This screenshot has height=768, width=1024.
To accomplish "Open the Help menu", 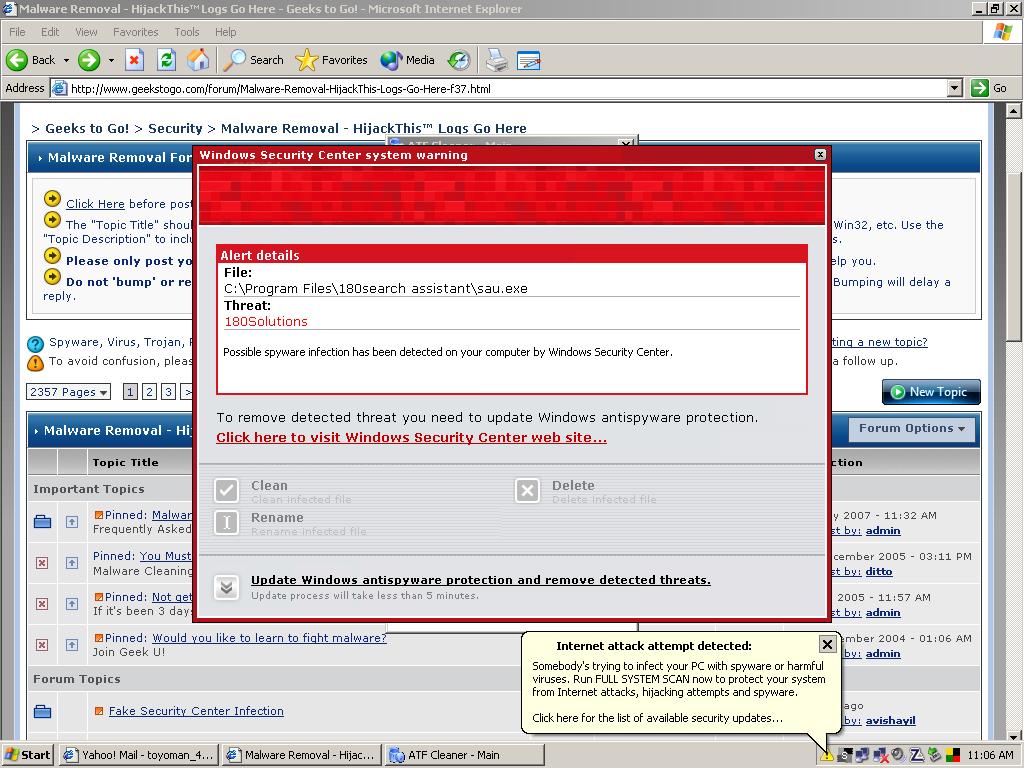I will click(225, 32).
